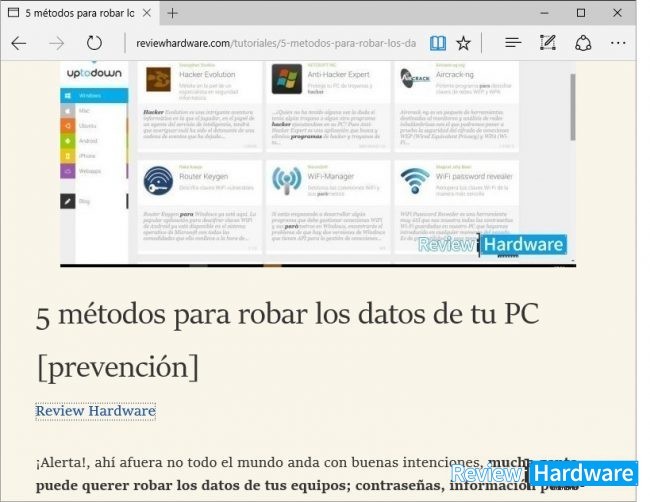Open the More actions ellipsis menu

(618, 43)
